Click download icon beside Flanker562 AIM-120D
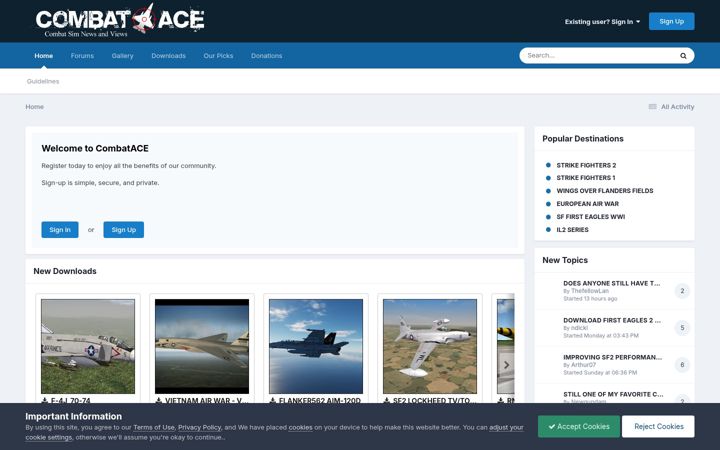720x450 pixels. click(x=272, y=400)
